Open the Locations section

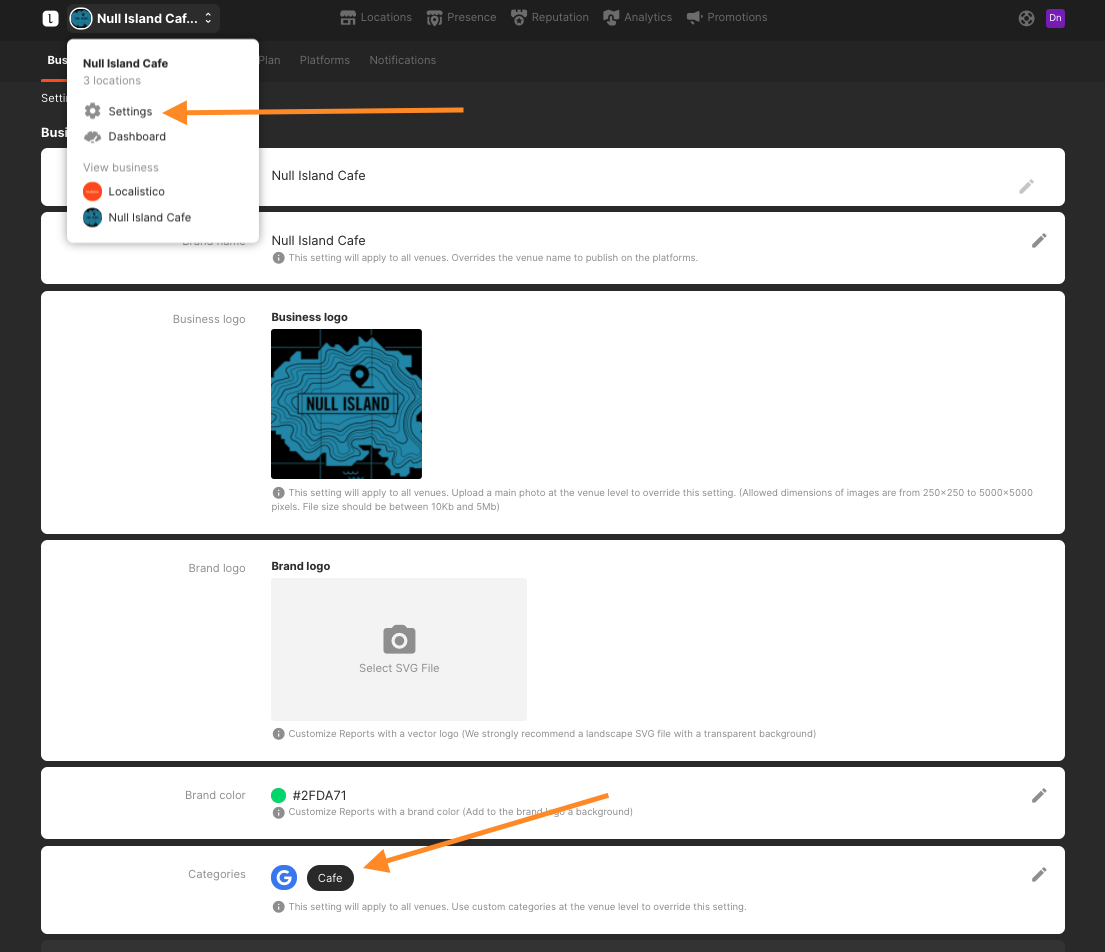click(x=376, y=18)
